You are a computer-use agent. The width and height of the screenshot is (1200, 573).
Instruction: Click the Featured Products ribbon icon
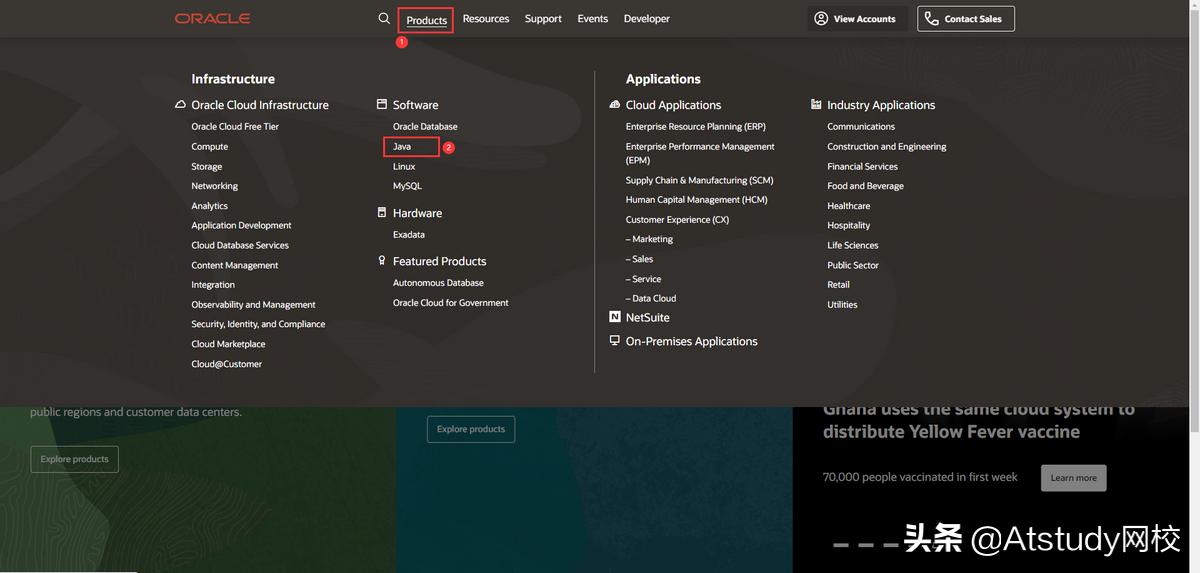(382, 261)
